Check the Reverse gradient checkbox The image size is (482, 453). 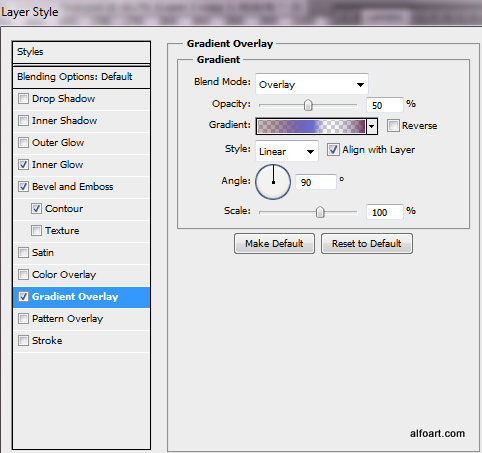click(393, 126)
